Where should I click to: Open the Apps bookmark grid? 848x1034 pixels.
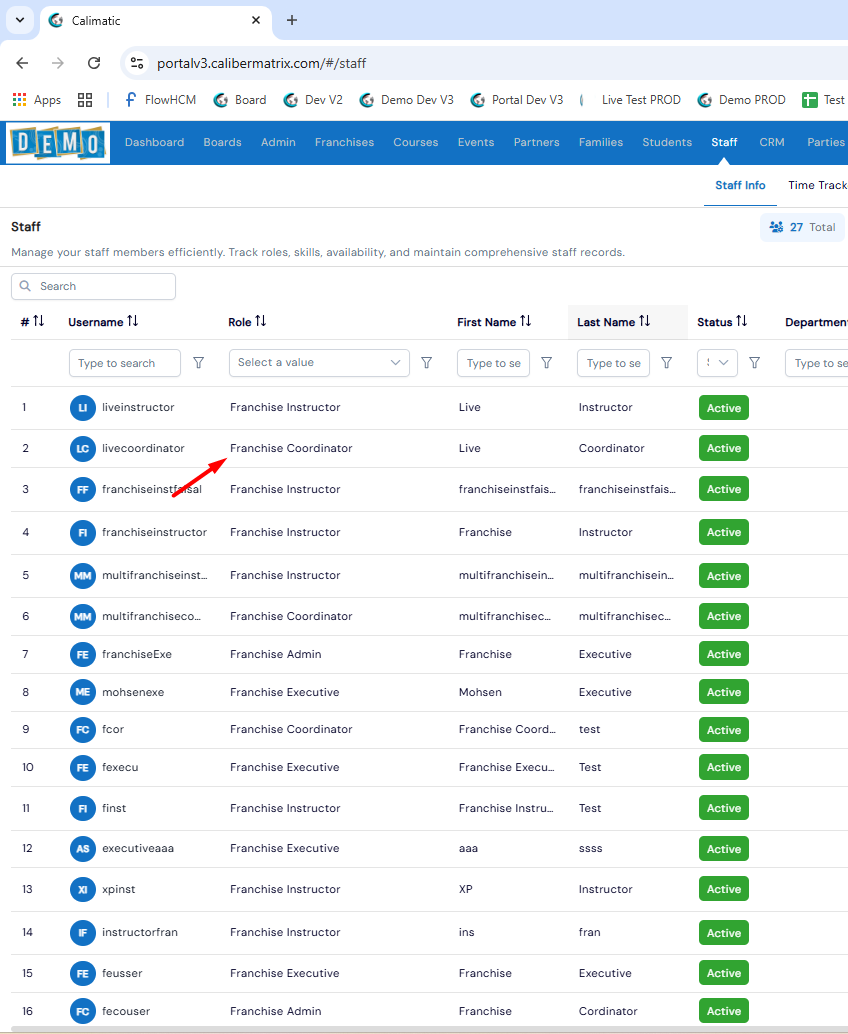click(37, 100)
